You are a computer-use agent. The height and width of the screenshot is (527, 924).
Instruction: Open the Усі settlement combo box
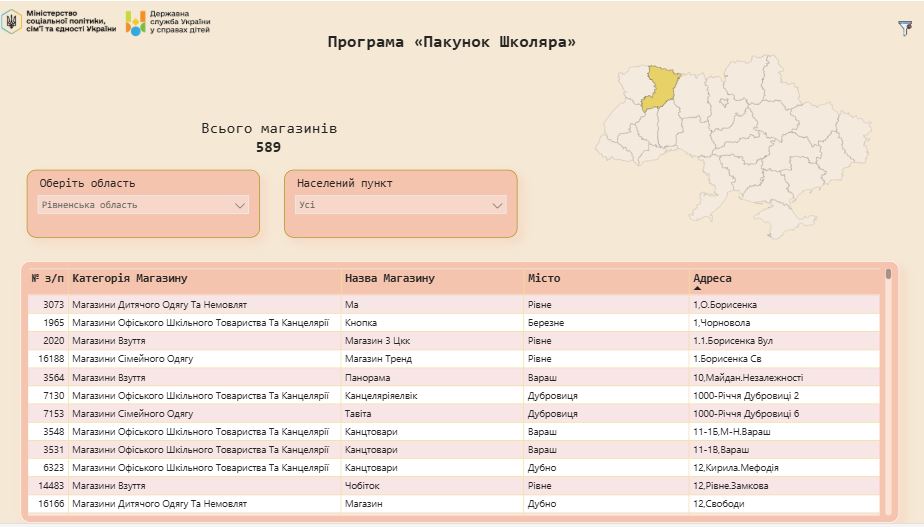400,205
